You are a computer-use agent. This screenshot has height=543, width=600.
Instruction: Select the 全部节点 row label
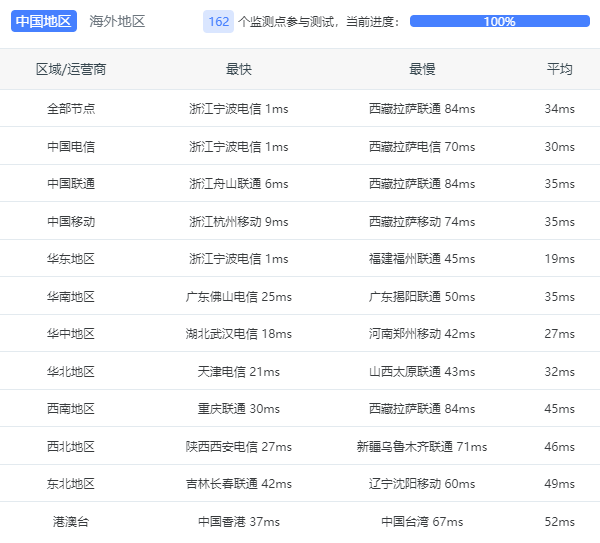71,109
